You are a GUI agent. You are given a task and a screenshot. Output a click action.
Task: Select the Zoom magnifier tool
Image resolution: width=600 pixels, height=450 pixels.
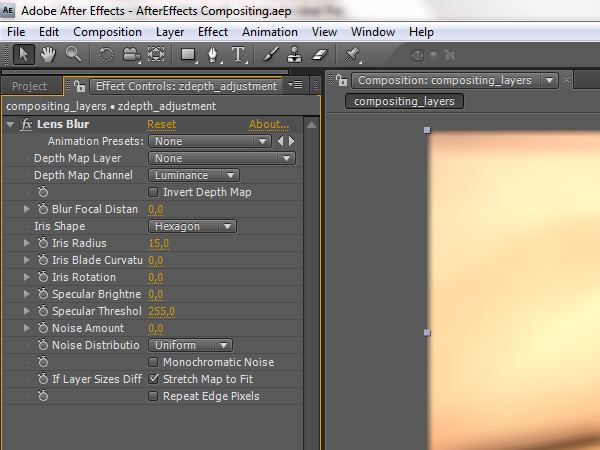tap(74, 54)
